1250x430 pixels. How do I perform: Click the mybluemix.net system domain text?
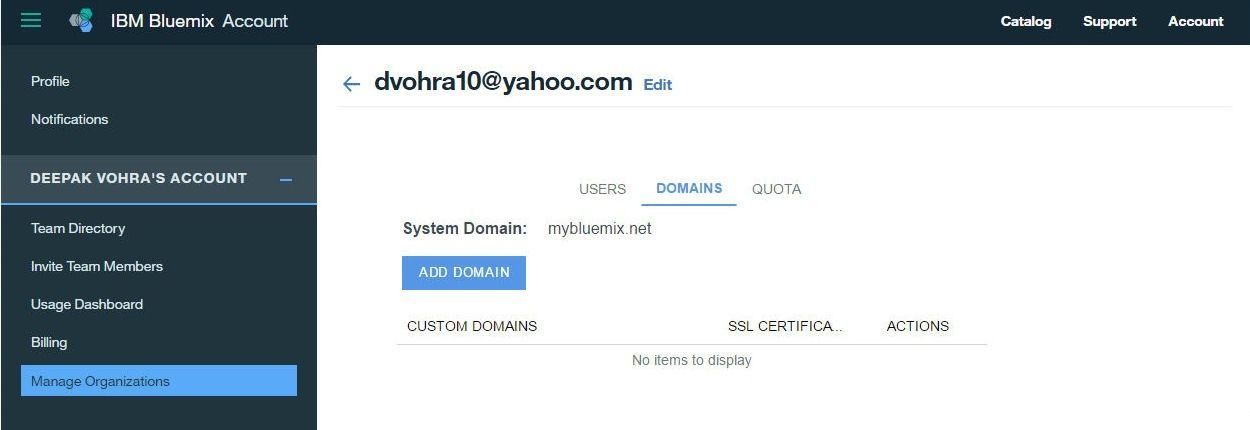click(x=600, y=228)
